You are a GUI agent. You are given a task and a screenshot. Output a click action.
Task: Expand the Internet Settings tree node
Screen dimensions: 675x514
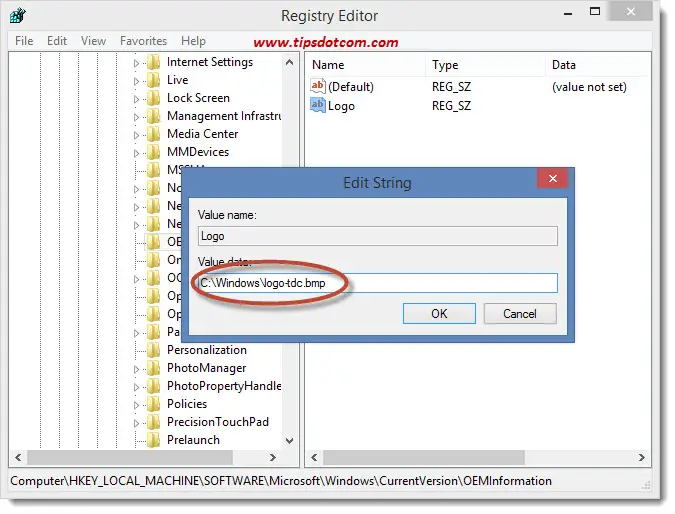[137, 62]
